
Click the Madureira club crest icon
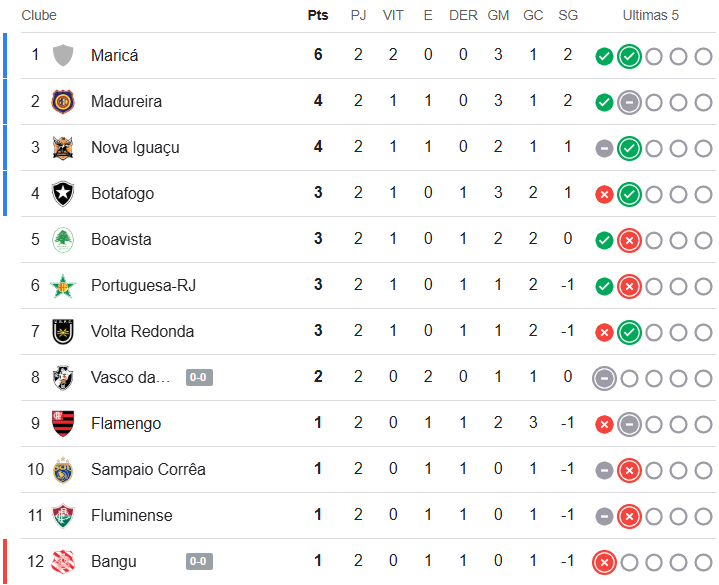63,101
